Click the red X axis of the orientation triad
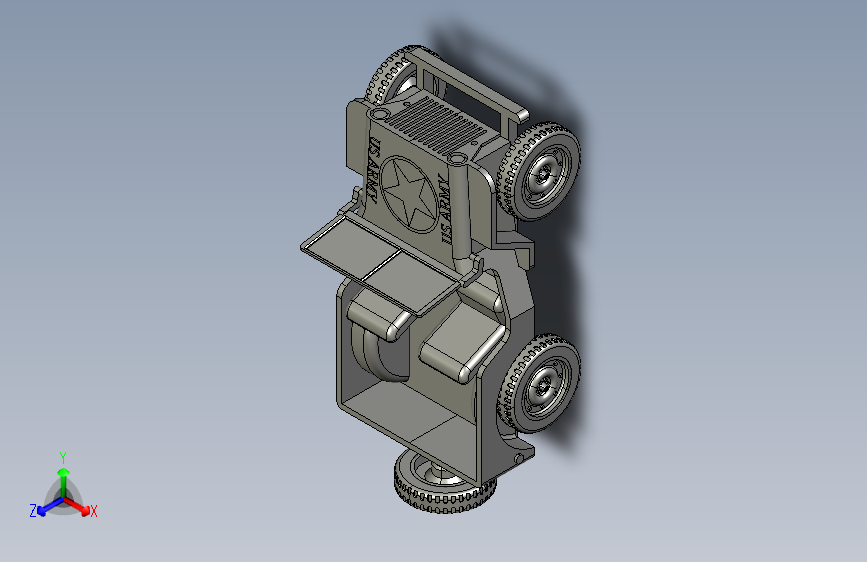Viewport: 867px width, 562px height. 77,506
